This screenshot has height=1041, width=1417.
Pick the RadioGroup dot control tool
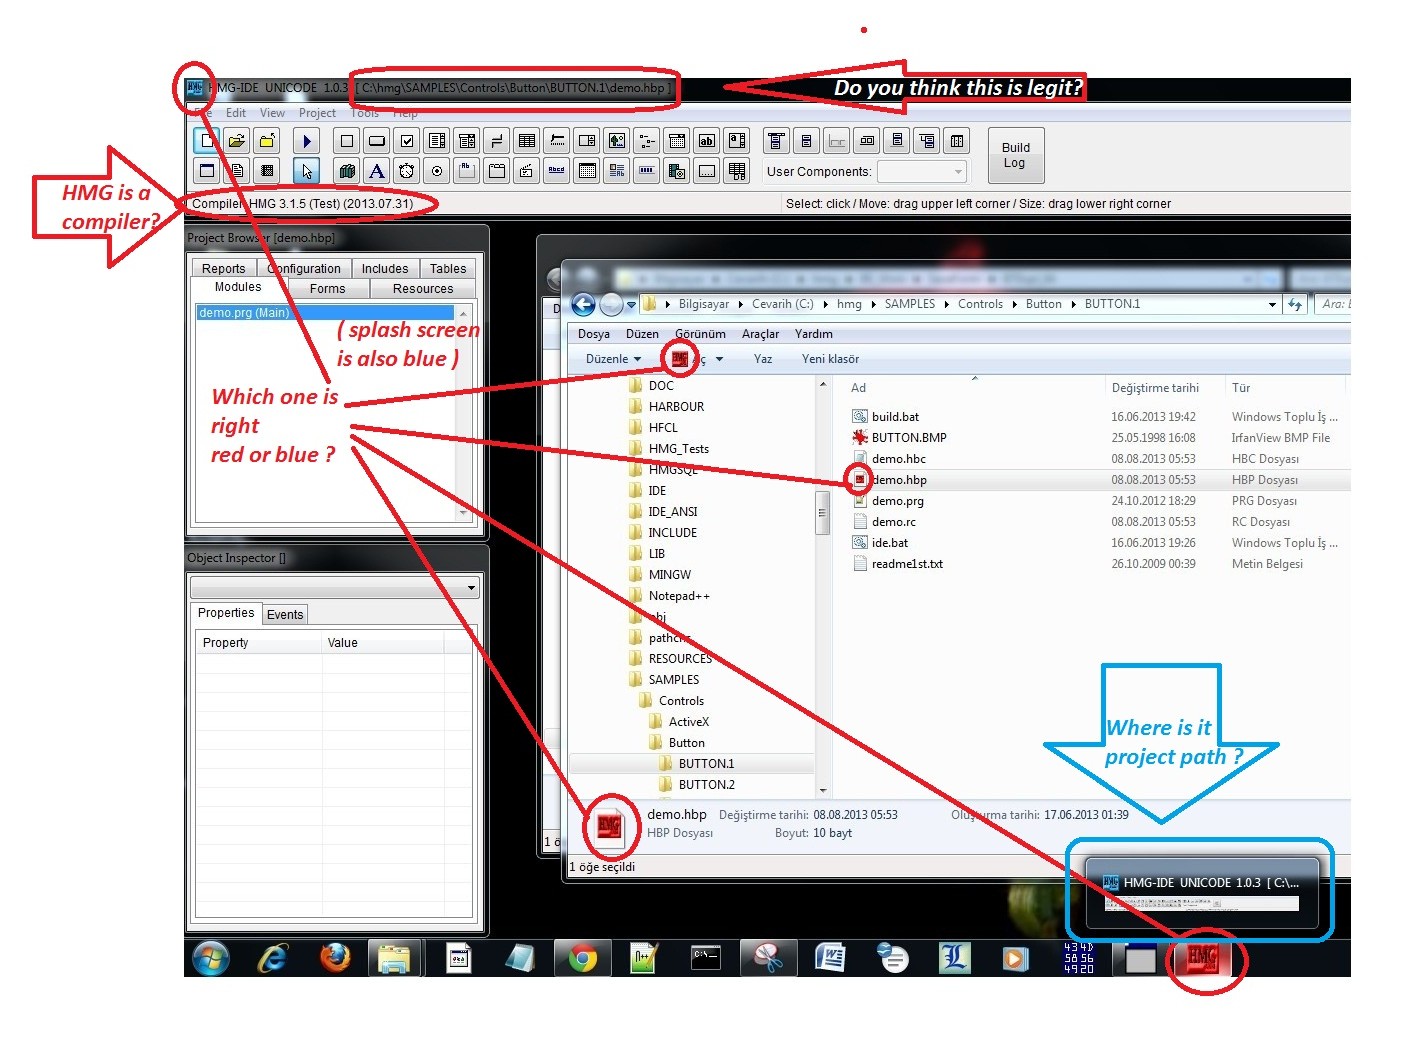[437, 171]
